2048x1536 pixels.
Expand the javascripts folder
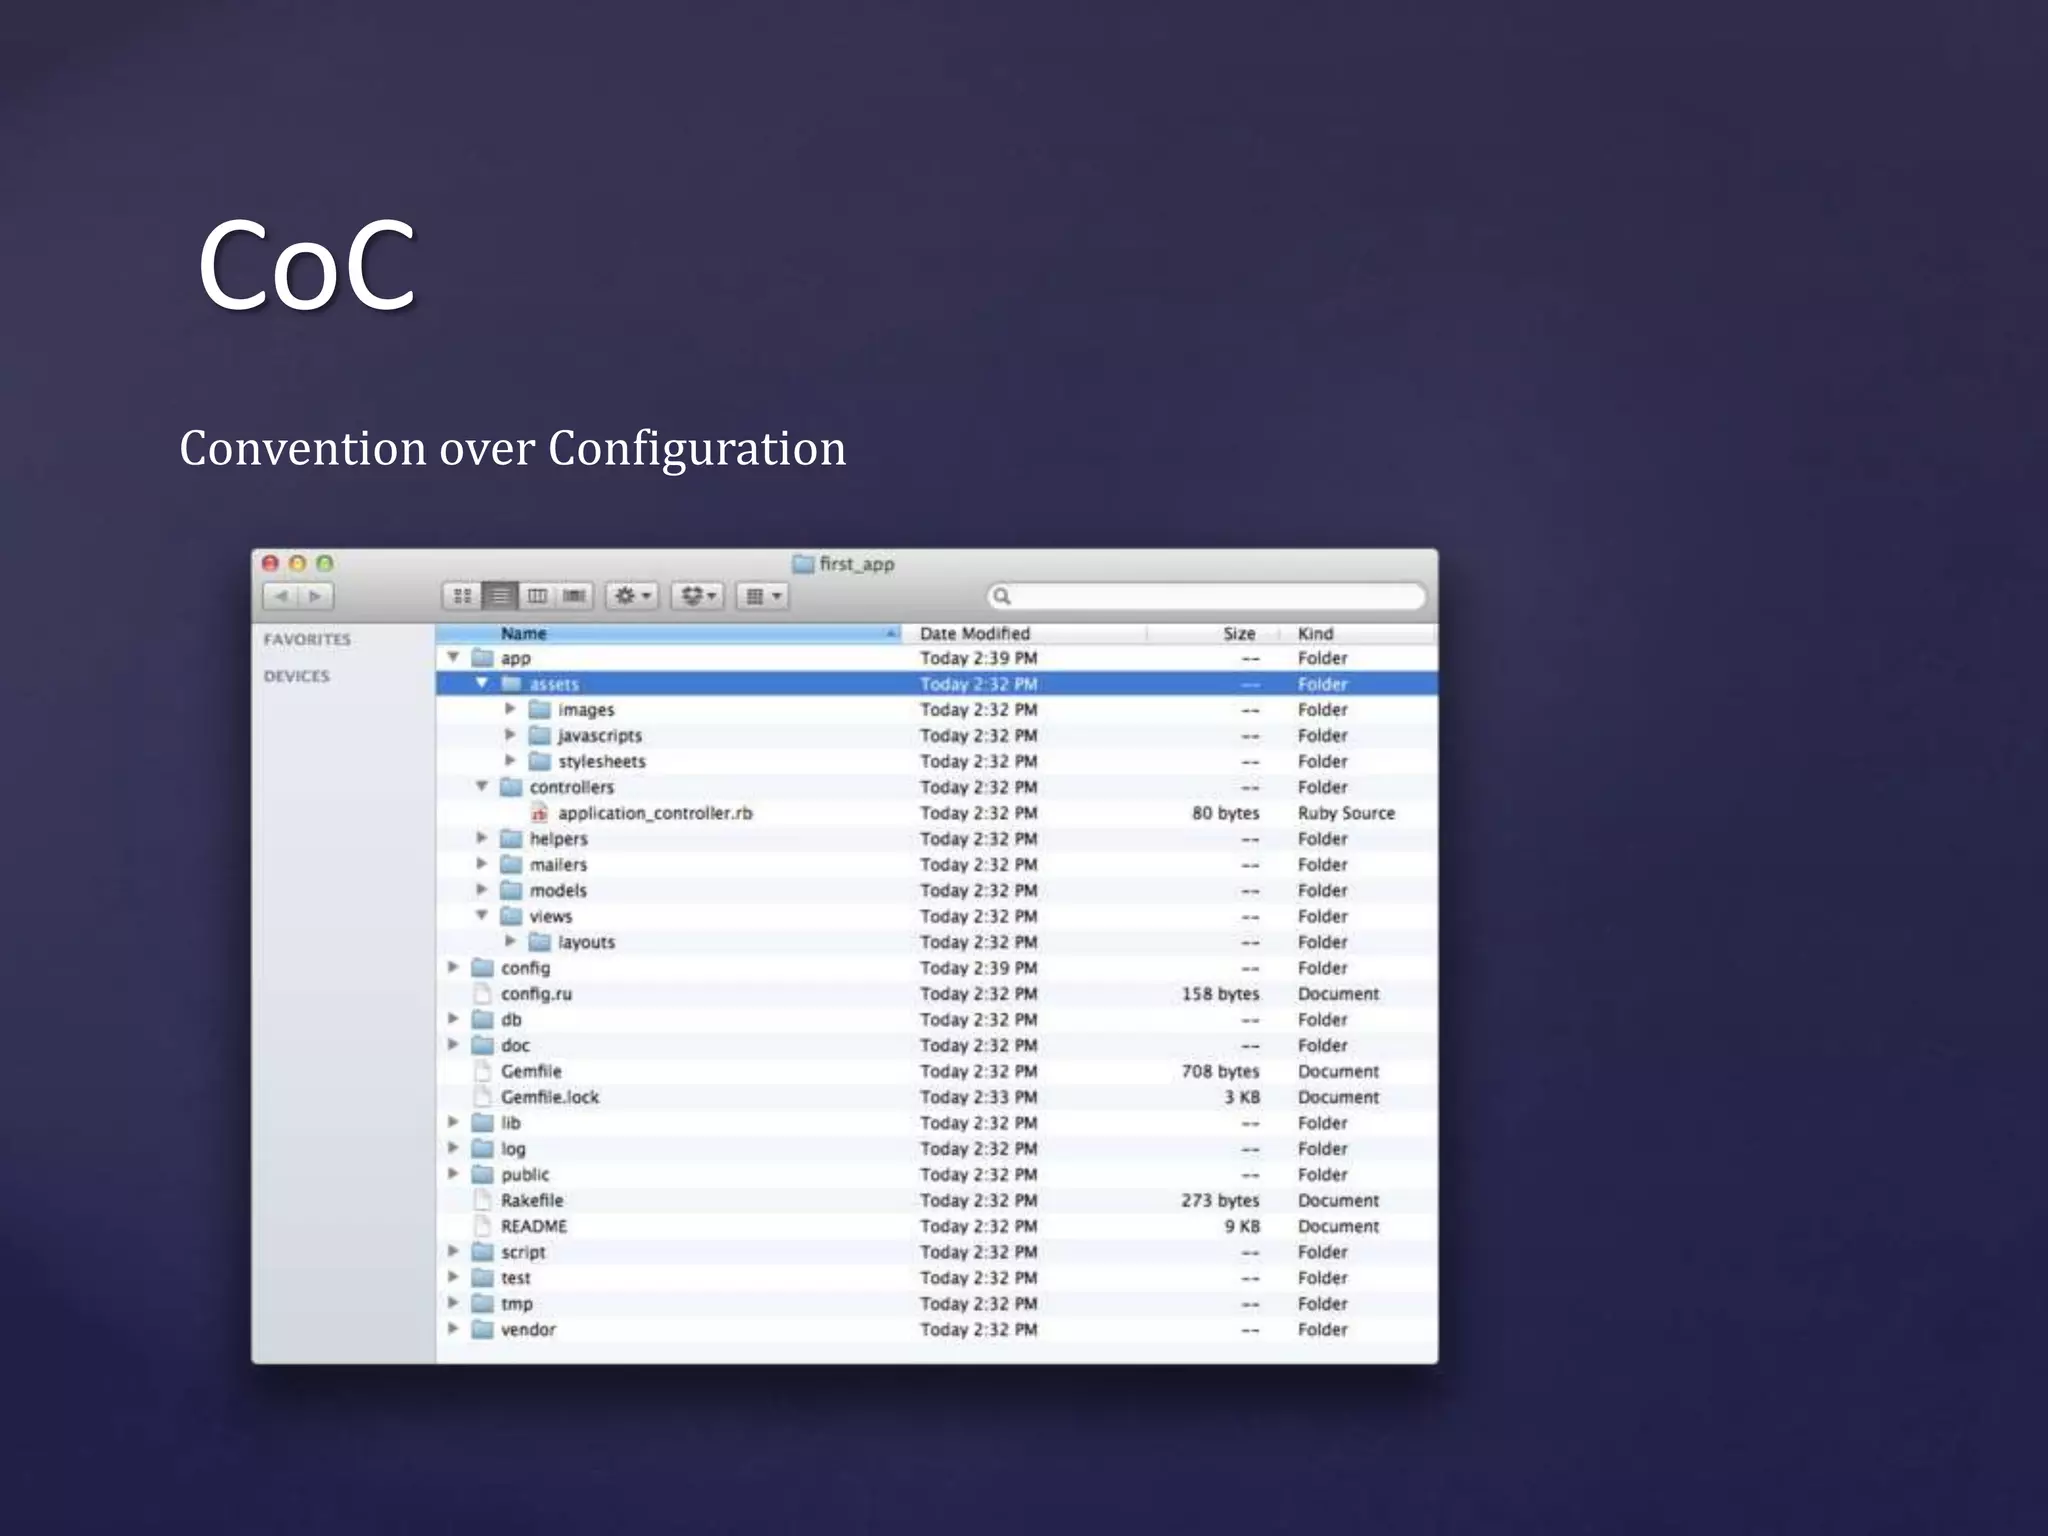pyautogui.click(x=510, y=735)
